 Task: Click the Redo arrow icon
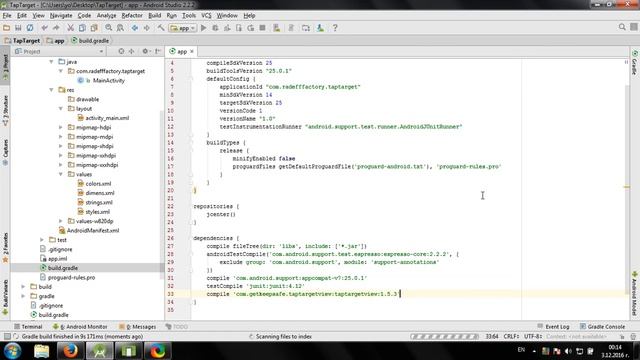click(56, 28)
